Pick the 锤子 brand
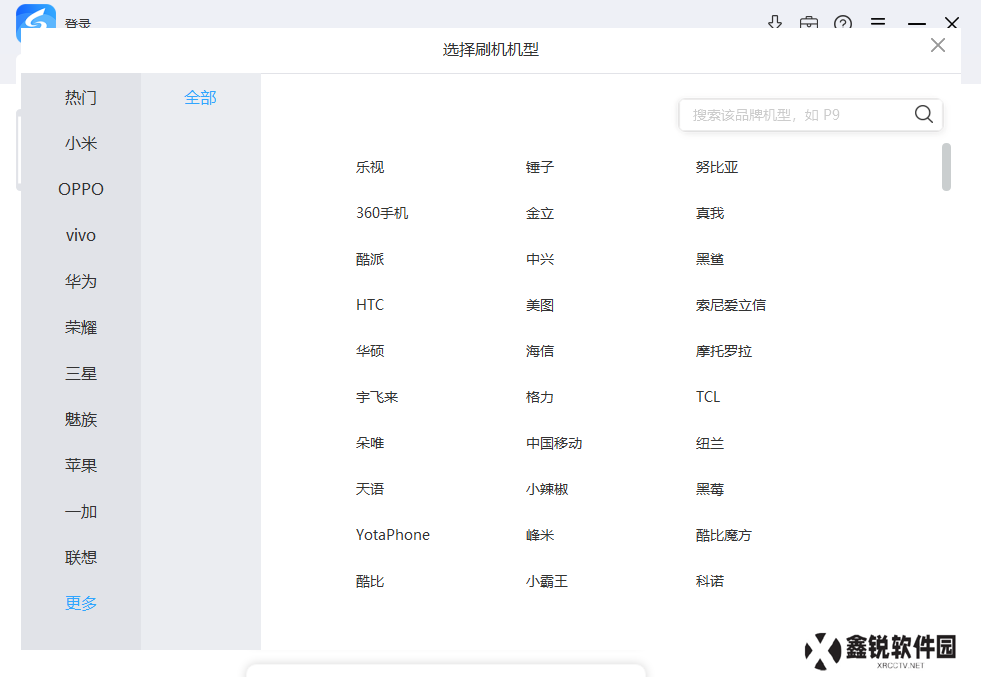 (539, 167)
